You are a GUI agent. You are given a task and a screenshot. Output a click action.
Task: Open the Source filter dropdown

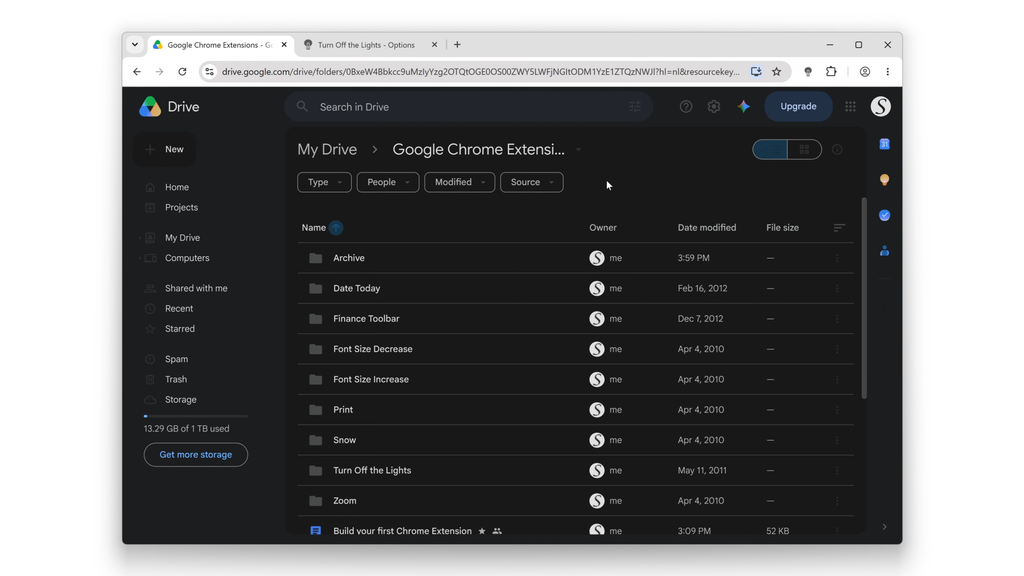[x=532, y=182]
